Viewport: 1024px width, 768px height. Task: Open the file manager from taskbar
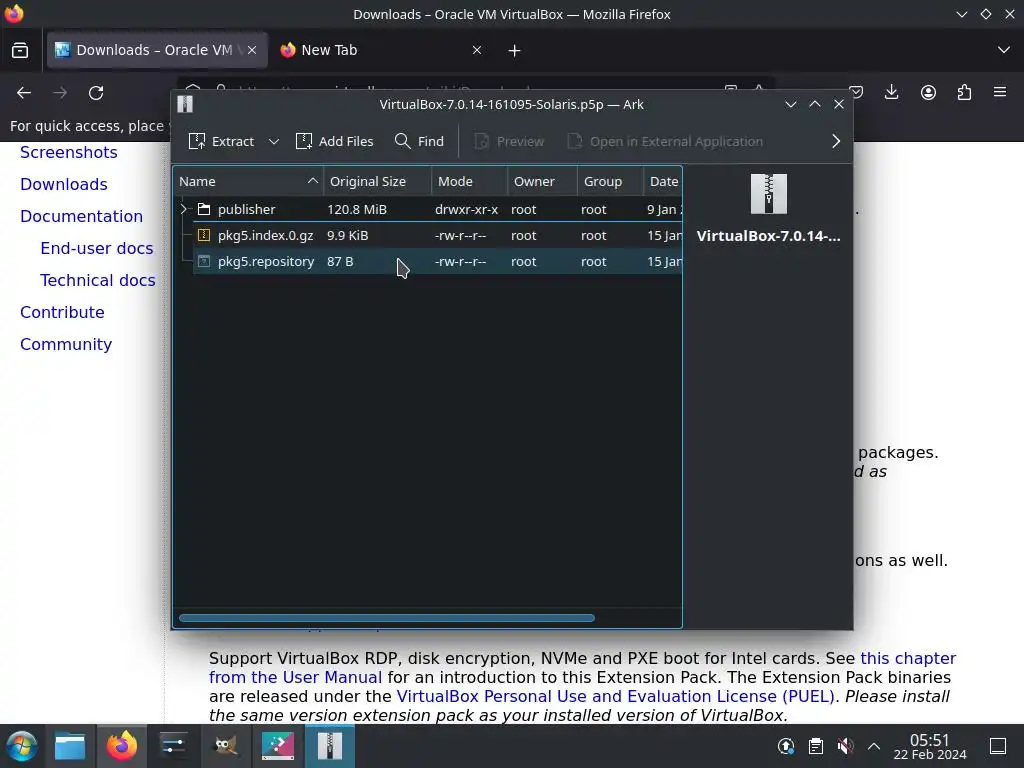tap(70, 746)
